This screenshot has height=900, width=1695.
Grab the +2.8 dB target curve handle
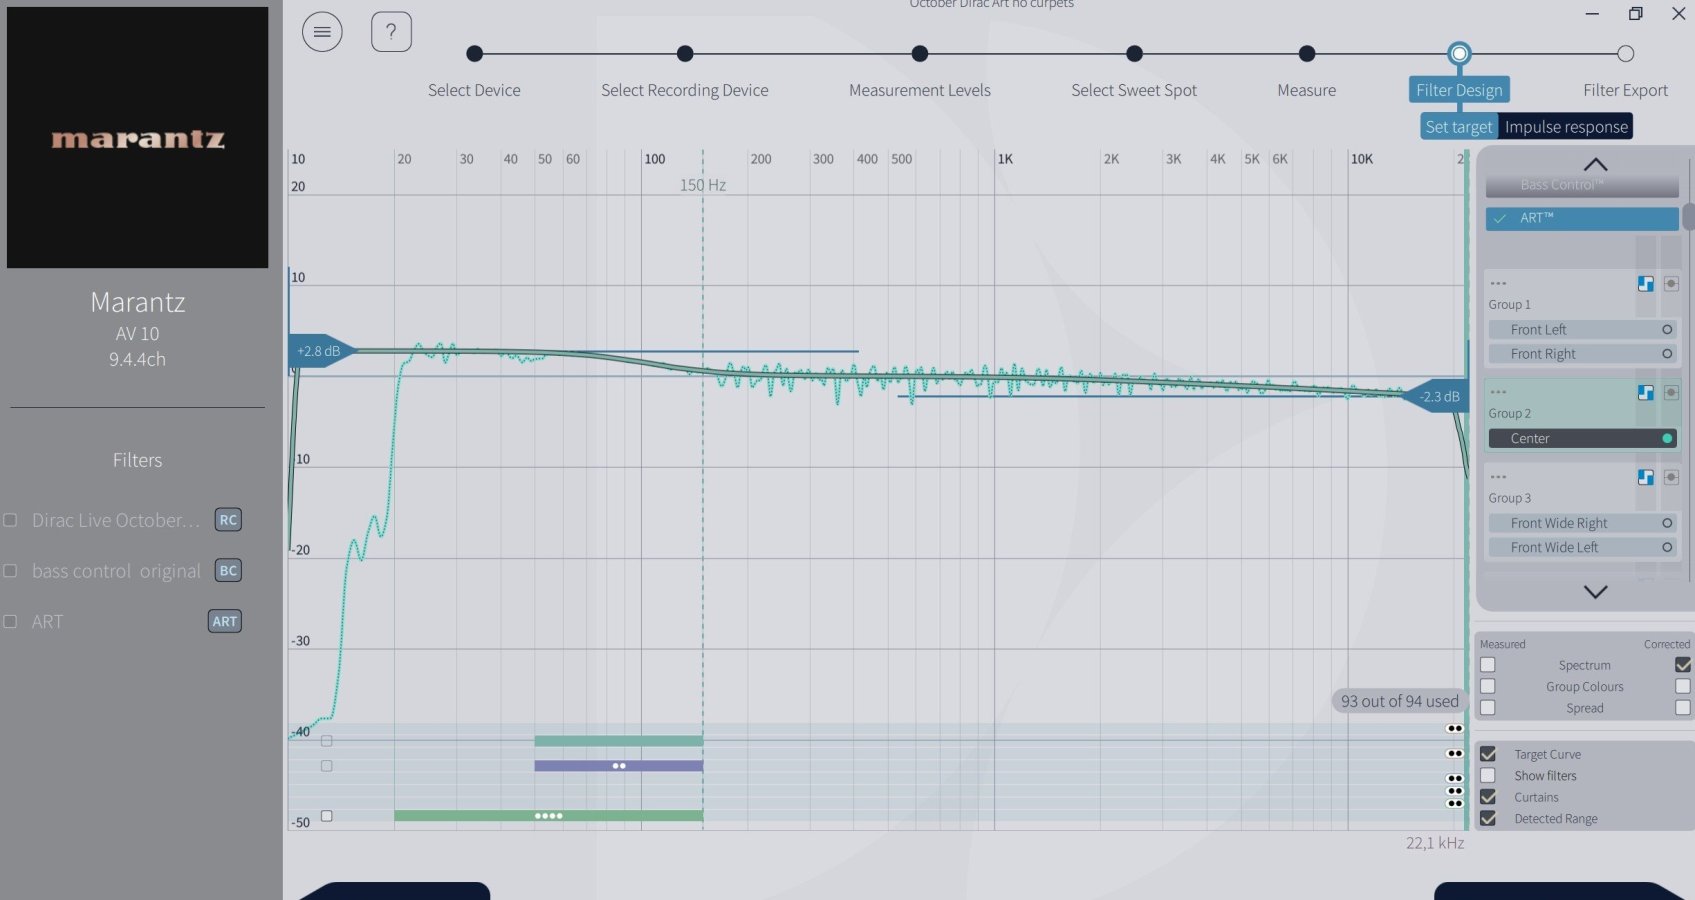point(319,351)
